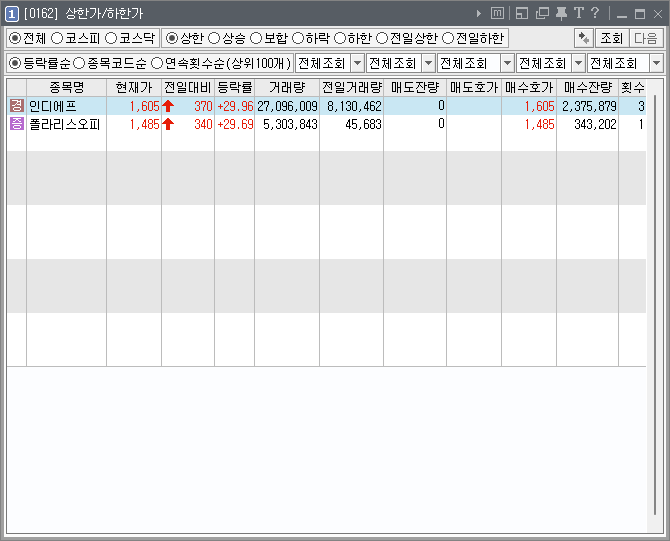Click the duplicate window icon
This screenshot has width=670, height=541.
(542, 13)
